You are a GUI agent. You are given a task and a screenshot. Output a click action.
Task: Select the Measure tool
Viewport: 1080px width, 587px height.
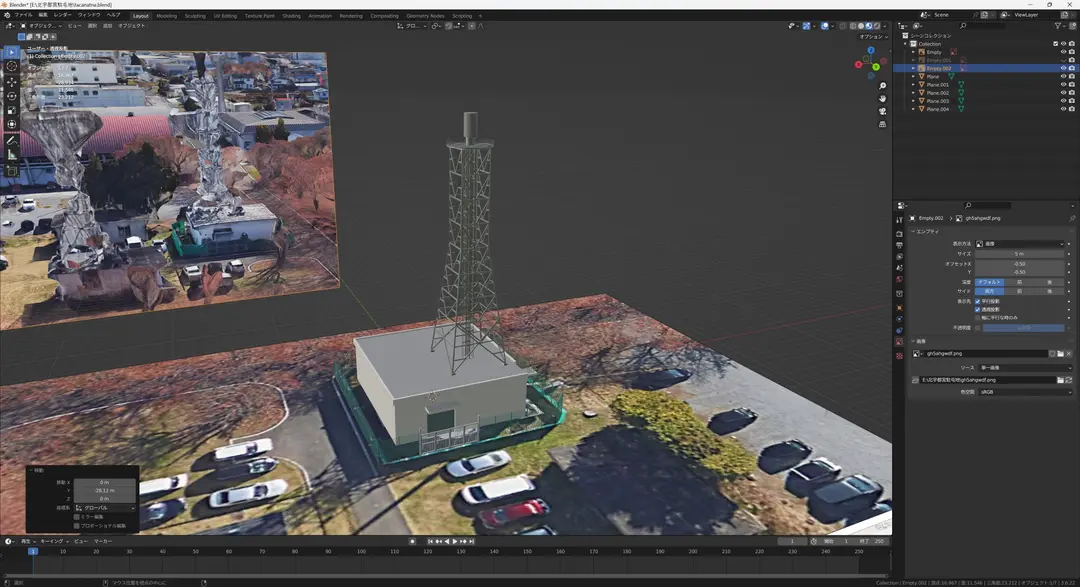pyautogui.click(x=12, y=155)
